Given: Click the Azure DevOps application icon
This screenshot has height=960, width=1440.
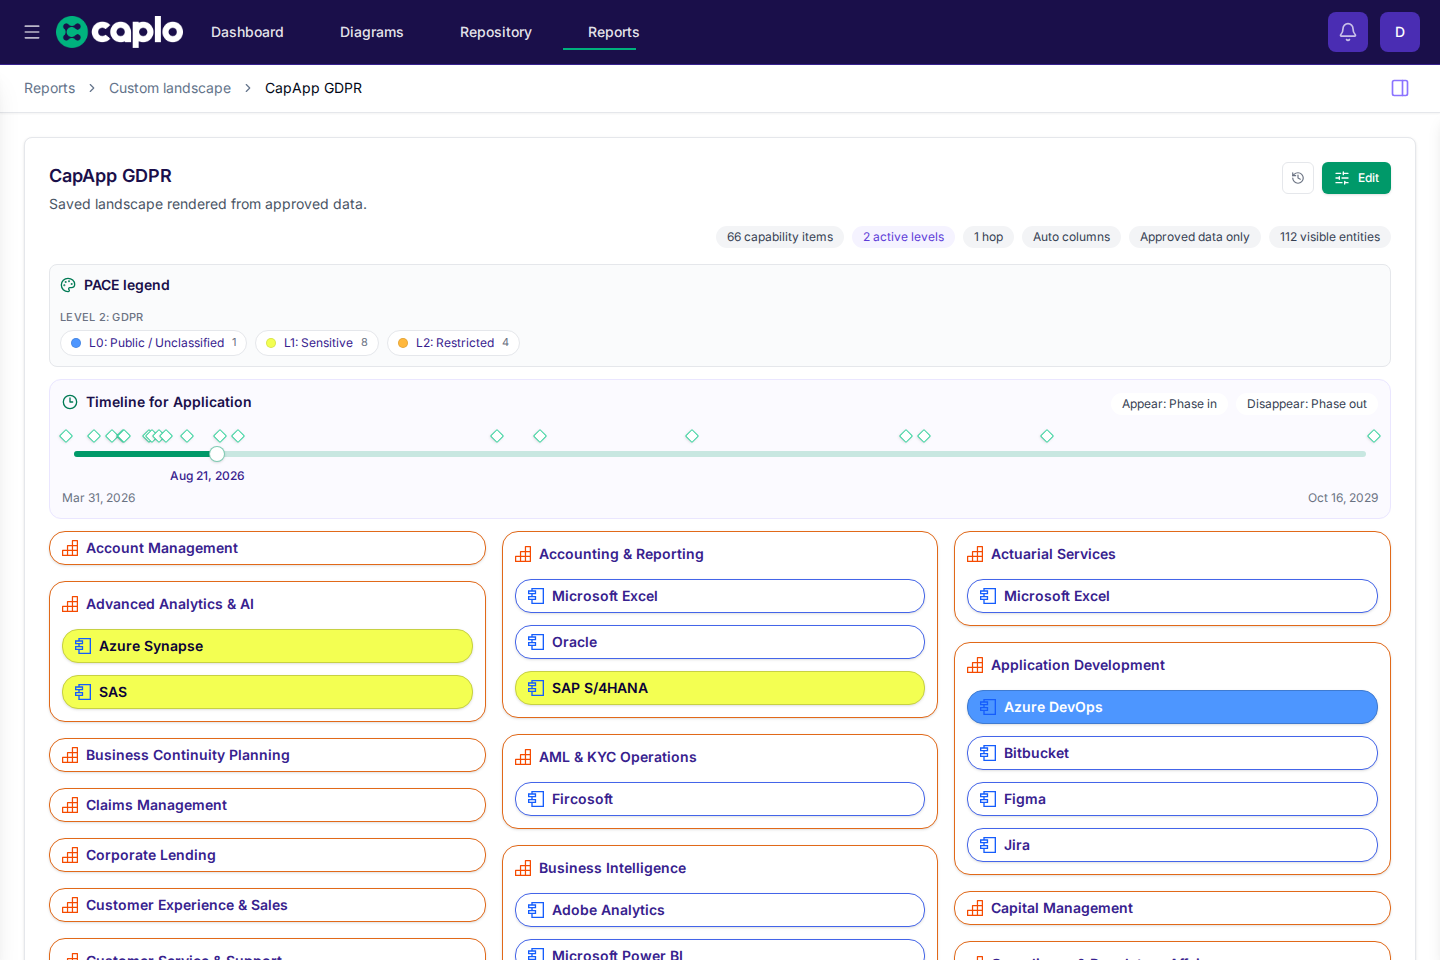Looking at the screenshot, I should (988, 707).
